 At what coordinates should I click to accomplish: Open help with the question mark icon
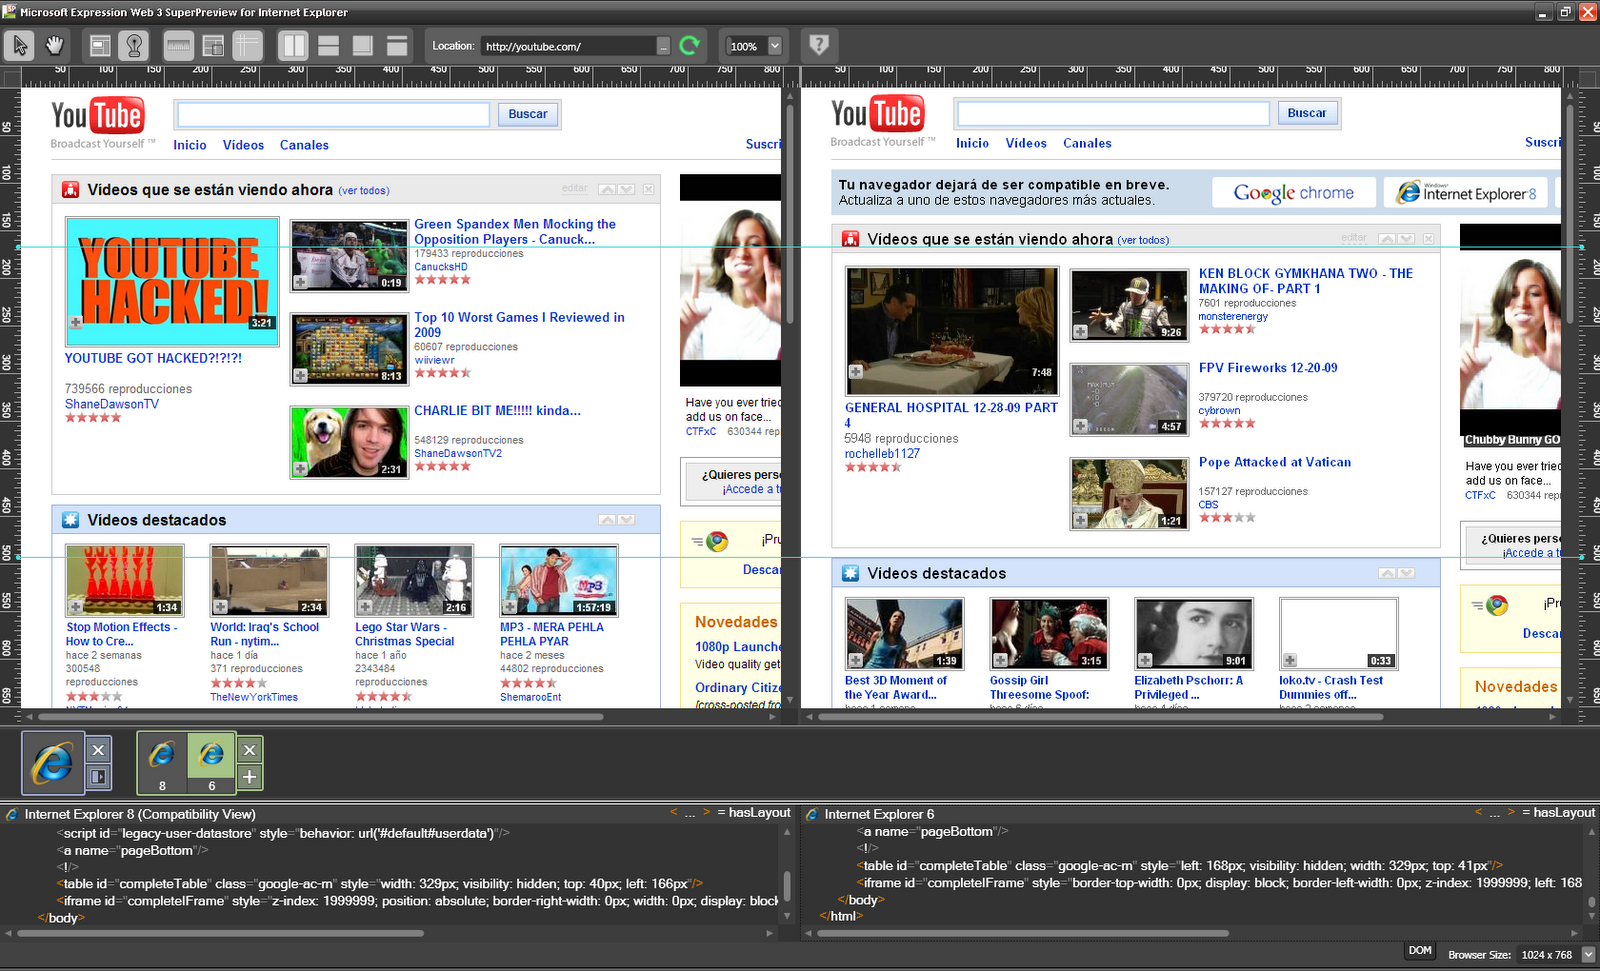click(x=819, y=45)
